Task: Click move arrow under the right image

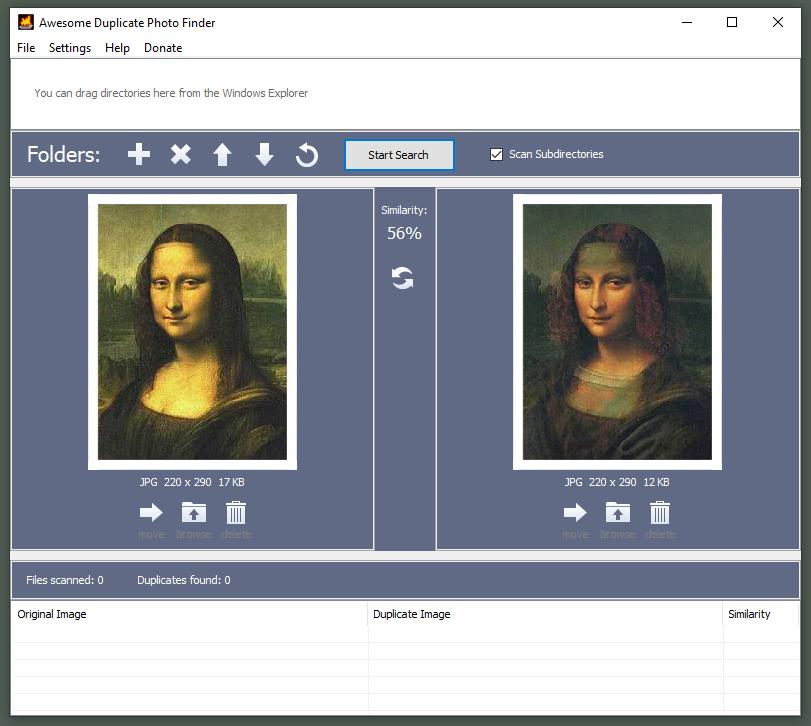Action: (x=575, y=512)
